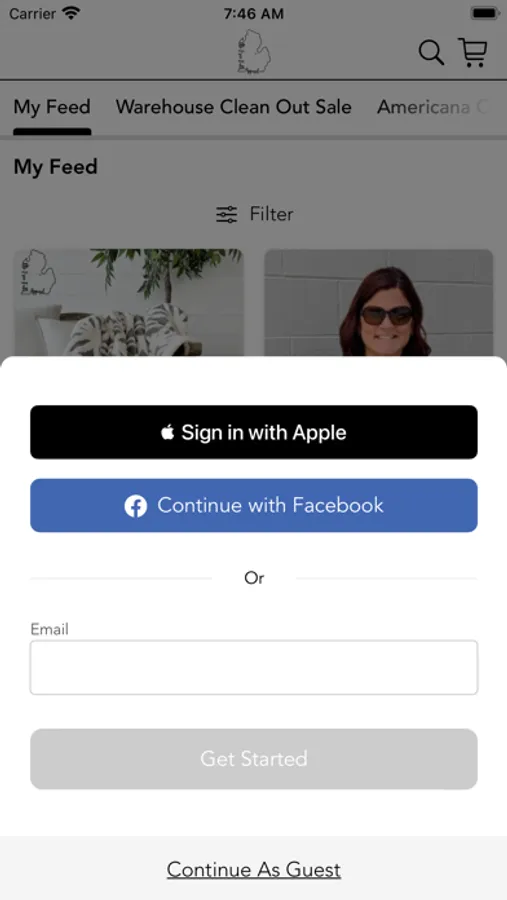Open the Filter text label

tap(272, 214)
